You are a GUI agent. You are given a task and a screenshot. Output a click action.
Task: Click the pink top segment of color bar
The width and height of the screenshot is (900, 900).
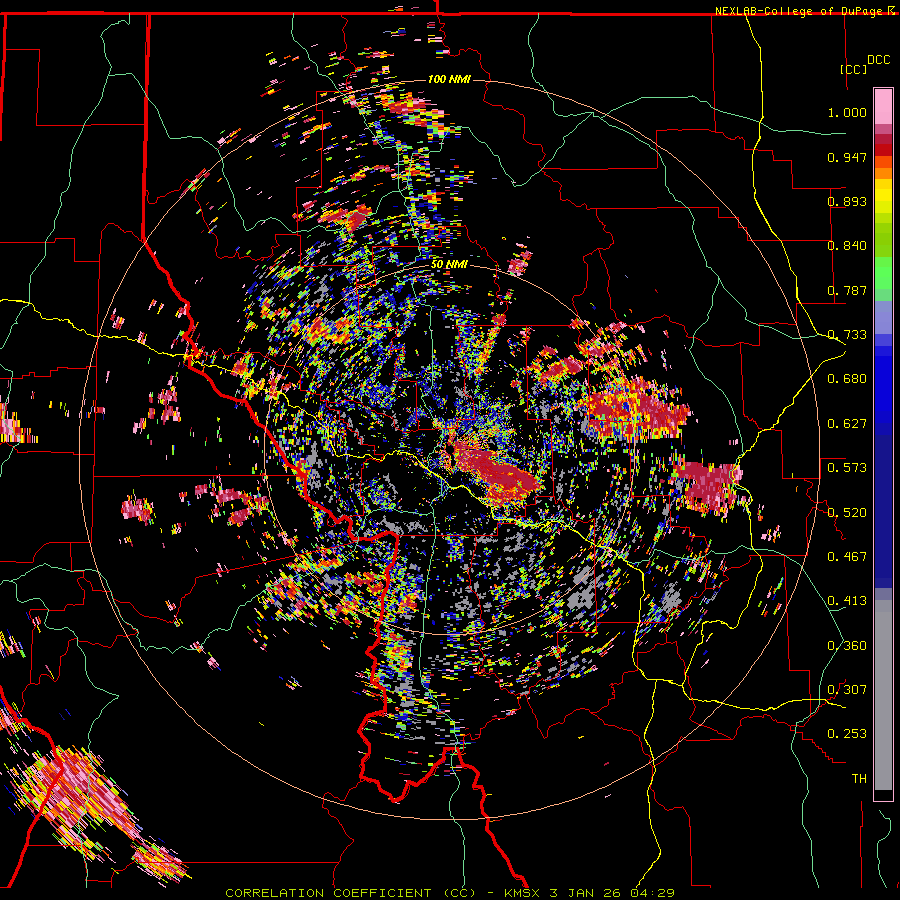tap(883, 106)
